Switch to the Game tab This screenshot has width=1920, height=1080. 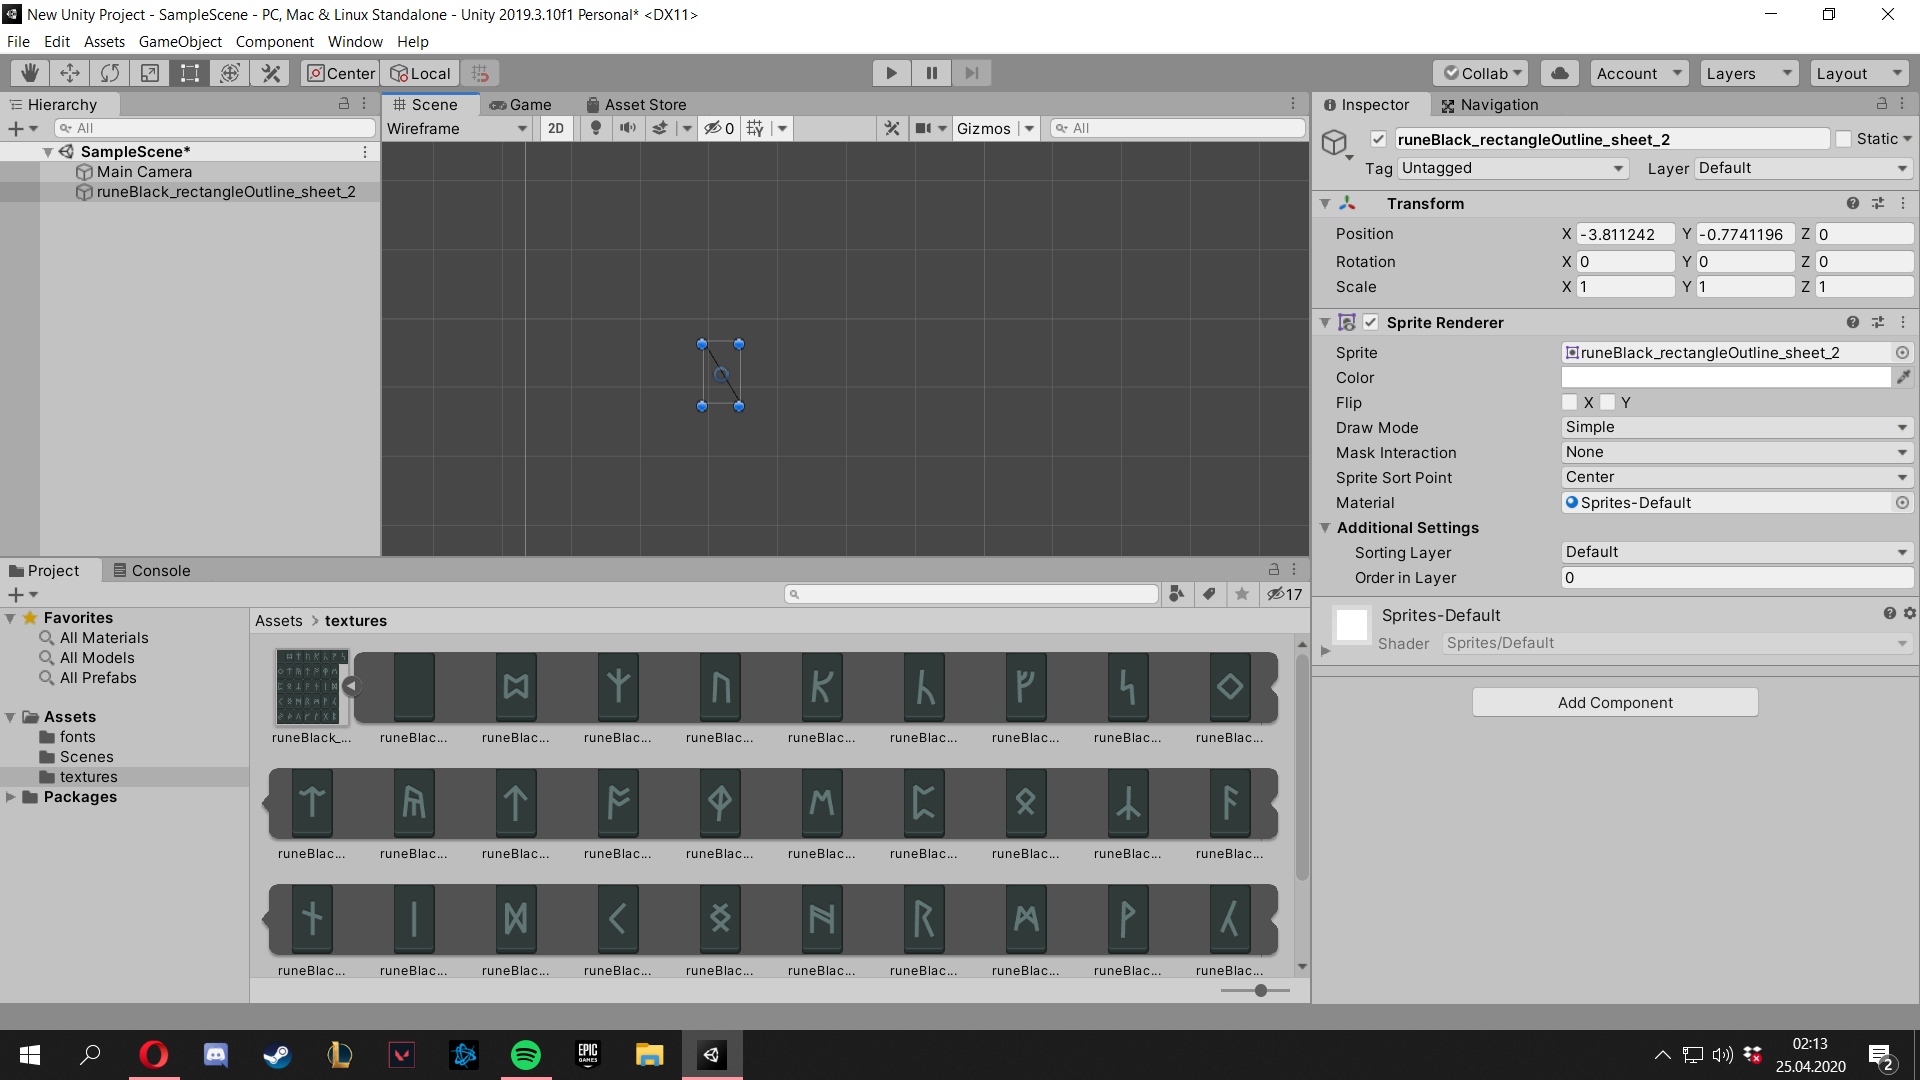tap(521, 104)
